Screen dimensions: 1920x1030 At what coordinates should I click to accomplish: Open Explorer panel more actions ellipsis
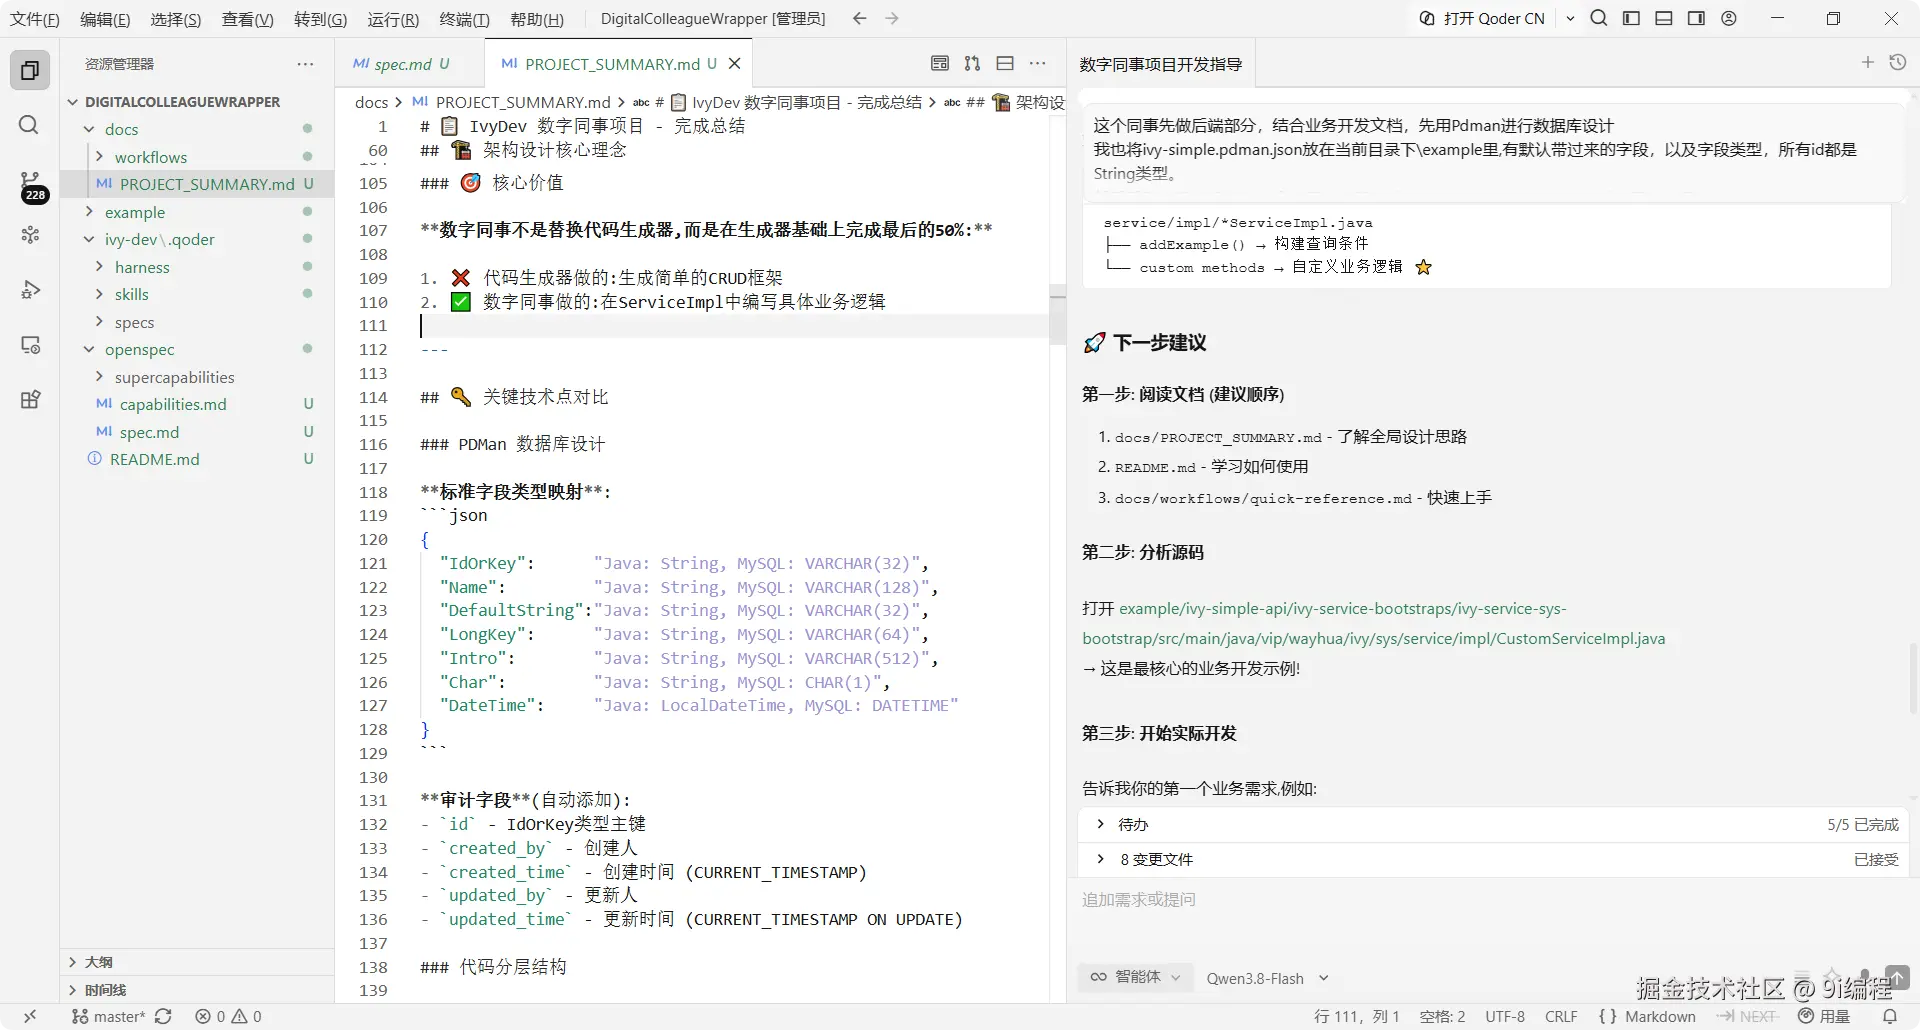click(x=305, y=63)
